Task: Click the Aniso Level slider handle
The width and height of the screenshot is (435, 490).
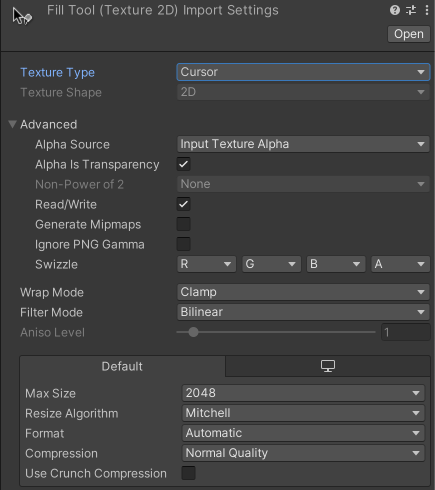Action: click(x=193, y=332)
